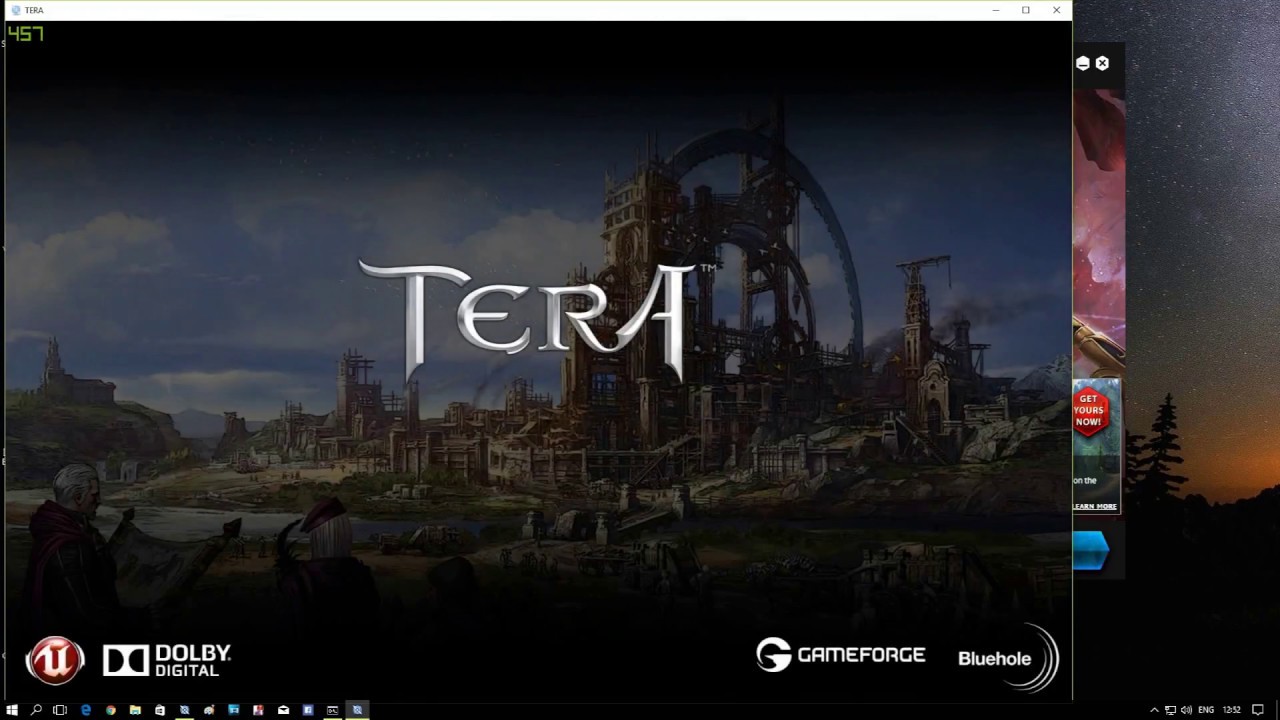This screenshot has width=1280, height=720.
Task: Open File Explorer from the taskbar
Action: pos(135,710)
